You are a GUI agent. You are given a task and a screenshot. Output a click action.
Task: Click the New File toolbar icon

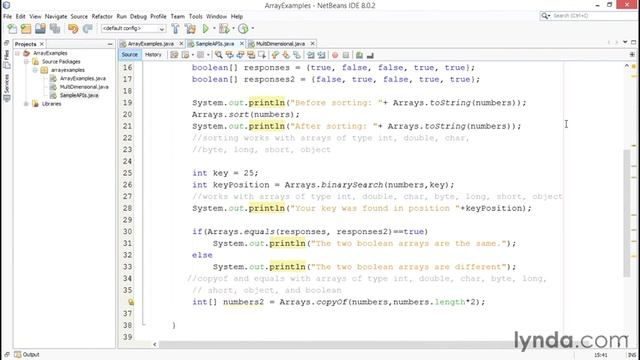coord(12,29)
